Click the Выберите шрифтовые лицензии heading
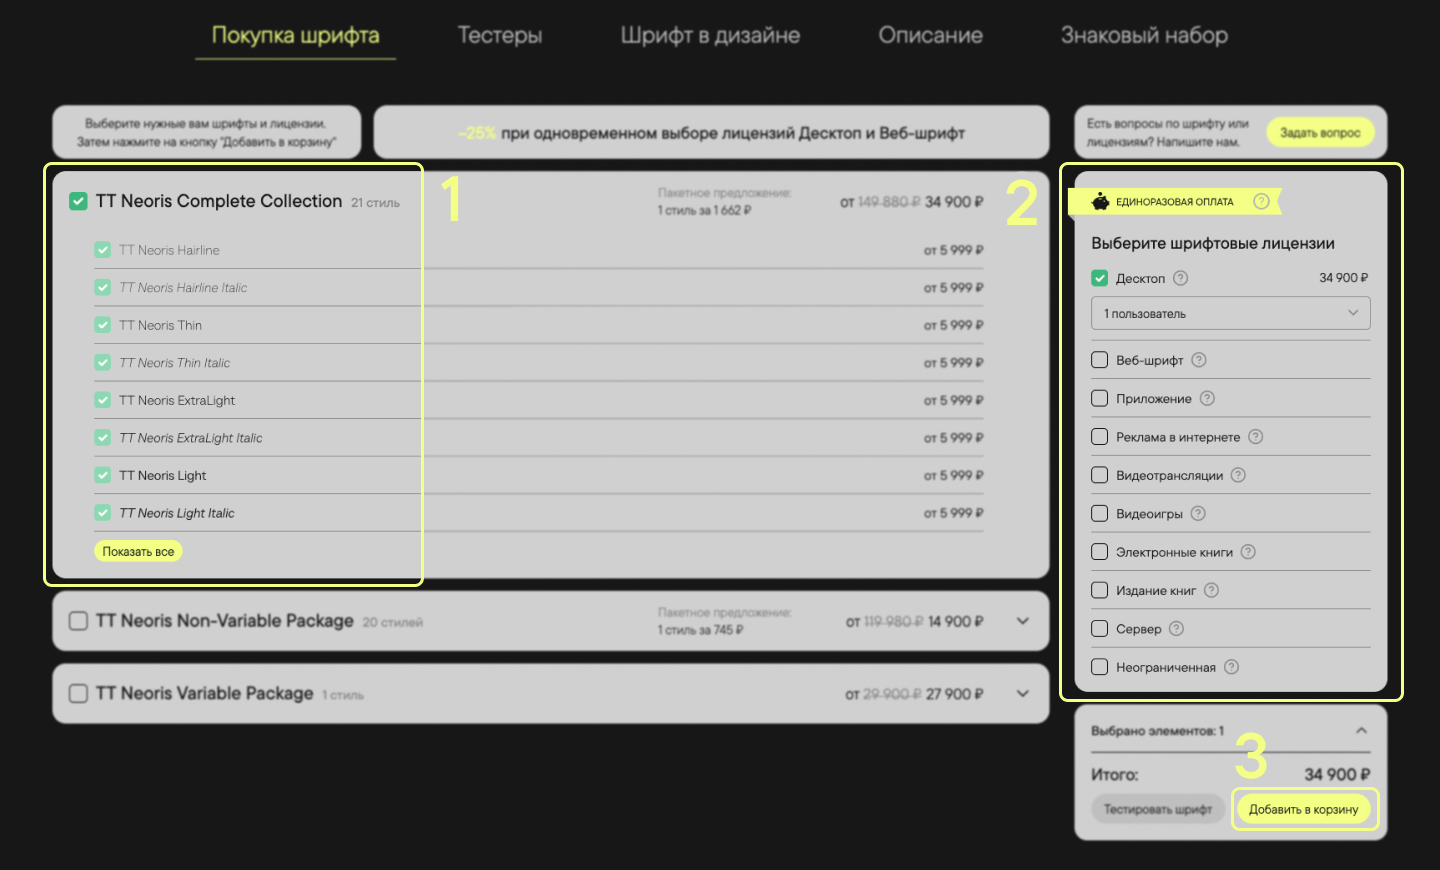The width and height of the screenshot is (1440, 870). [1213, 243]
